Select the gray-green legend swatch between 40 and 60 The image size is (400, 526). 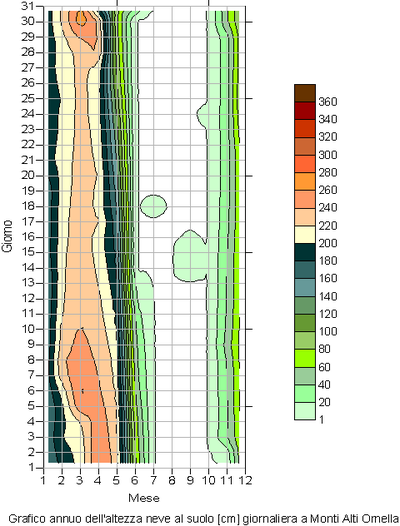(x=305, y=376)
